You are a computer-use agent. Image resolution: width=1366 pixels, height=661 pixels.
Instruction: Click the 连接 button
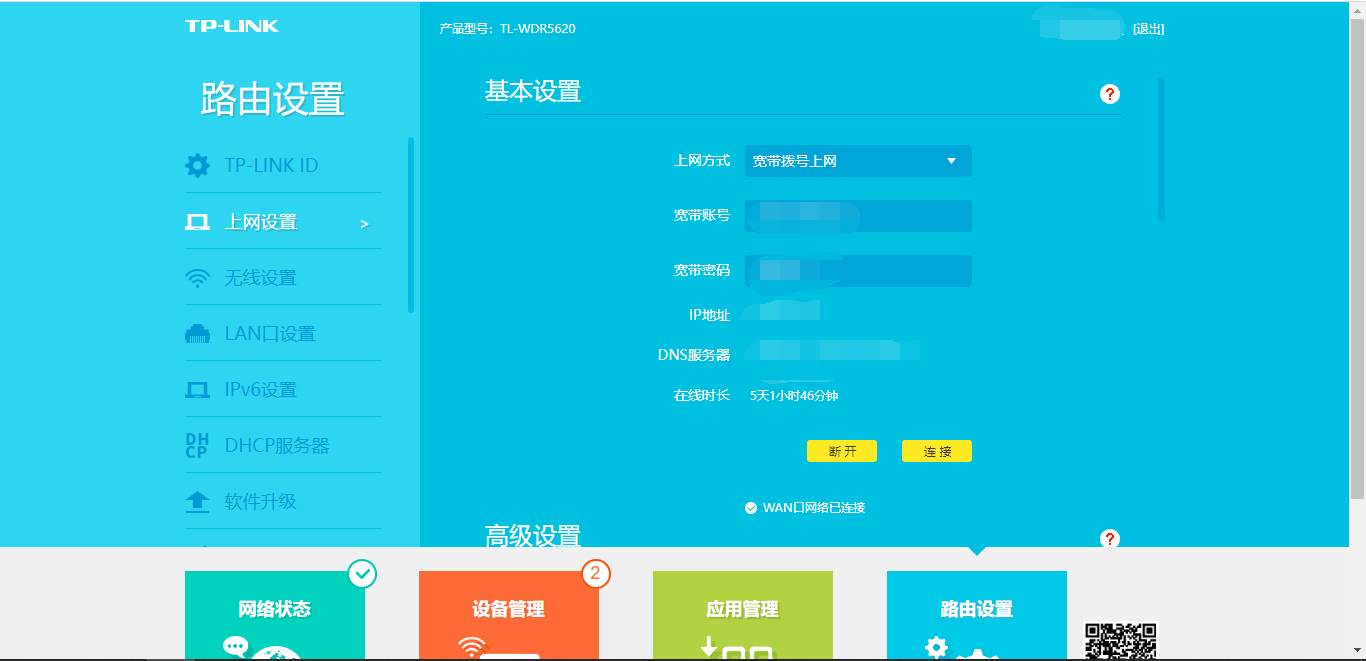click(937, 451)
